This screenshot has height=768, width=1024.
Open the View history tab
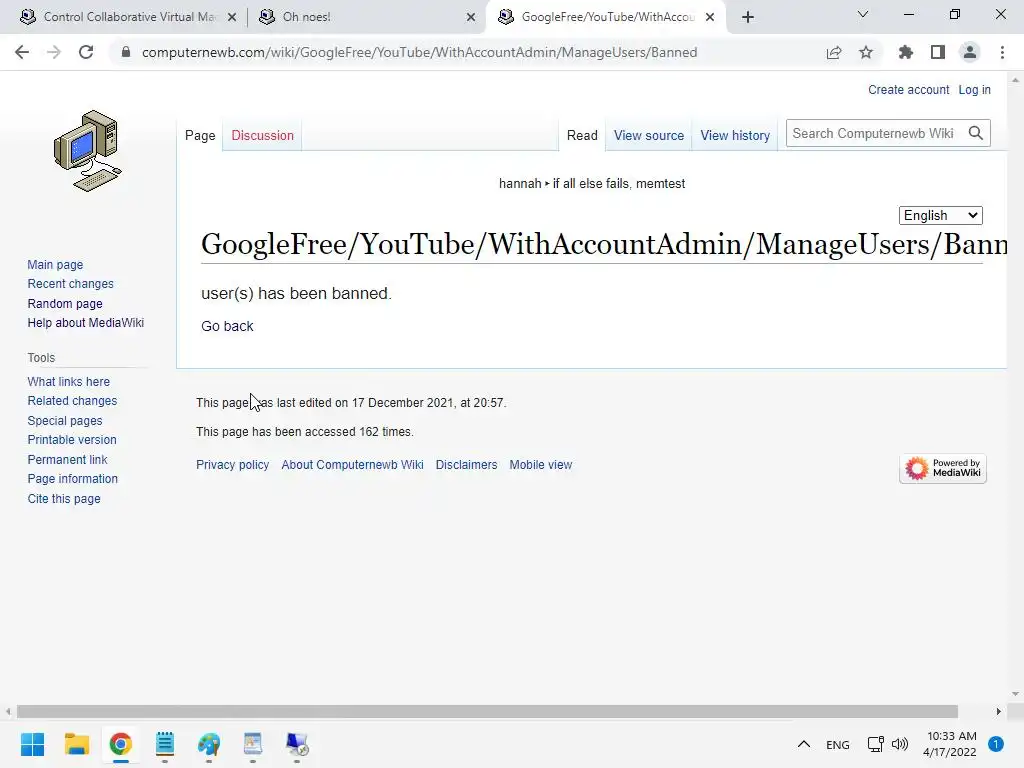point(735,135)
